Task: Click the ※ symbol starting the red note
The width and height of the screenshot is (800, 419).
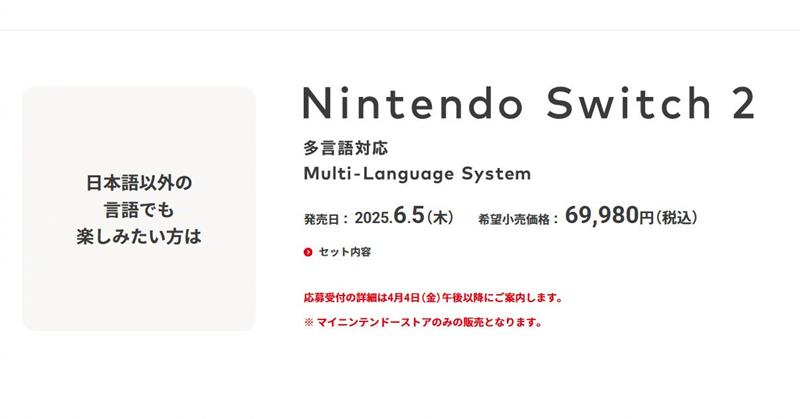Action: click(x=308, y=323)
